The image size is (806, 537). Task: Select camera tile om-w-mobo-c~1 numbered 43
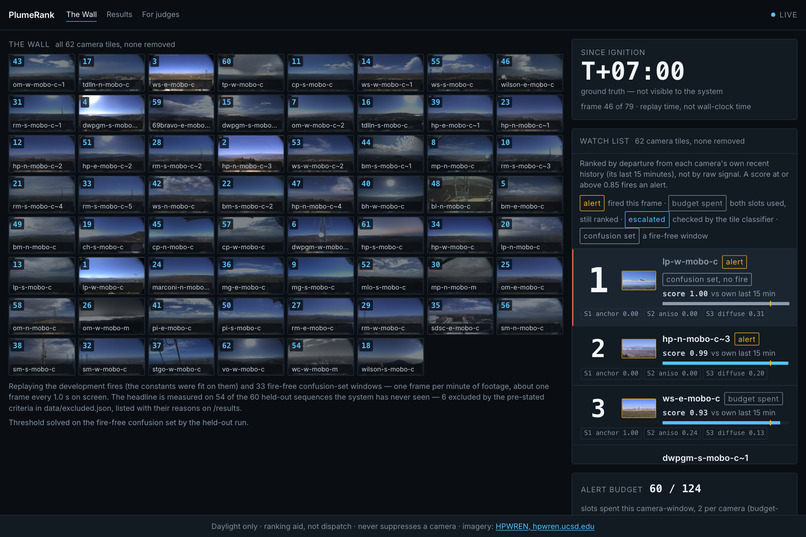(x=42, y=72)
